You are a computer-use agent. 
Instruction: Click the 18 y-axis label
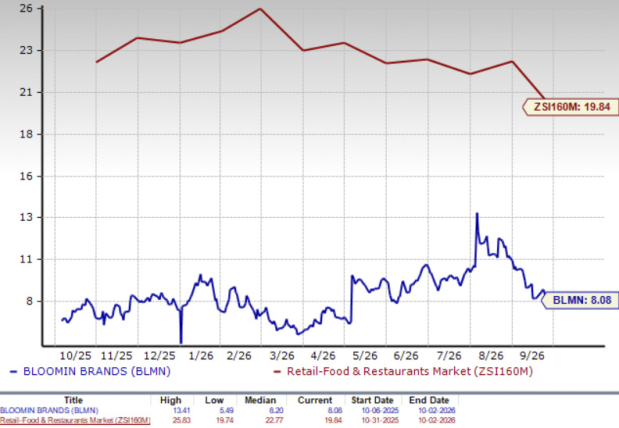[26, 134]
